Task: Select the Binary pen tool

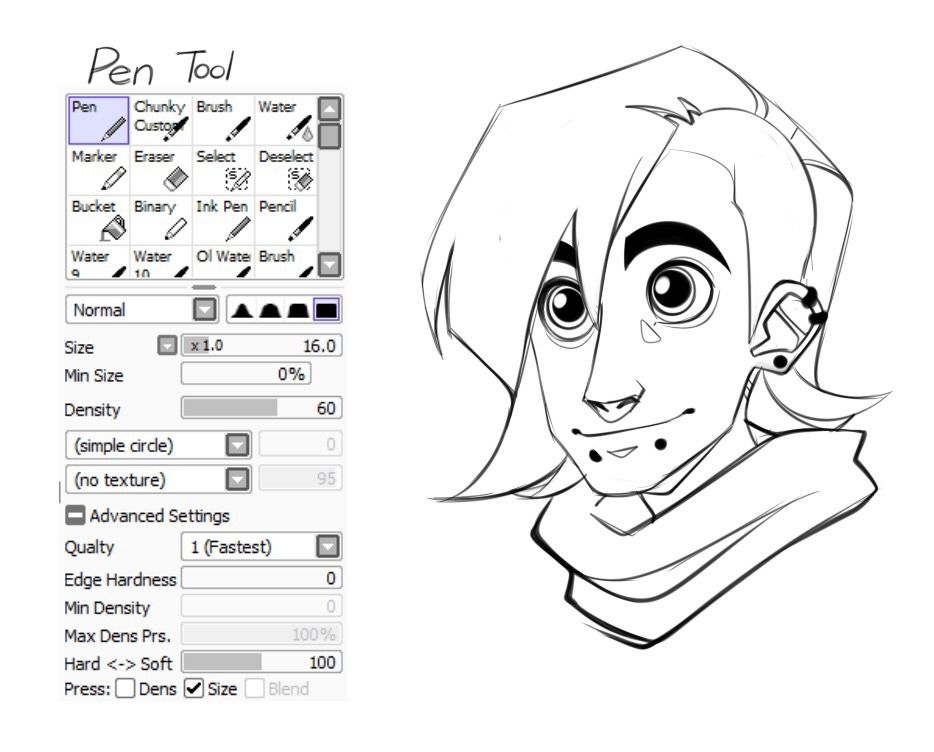Action: coord(161,220)
